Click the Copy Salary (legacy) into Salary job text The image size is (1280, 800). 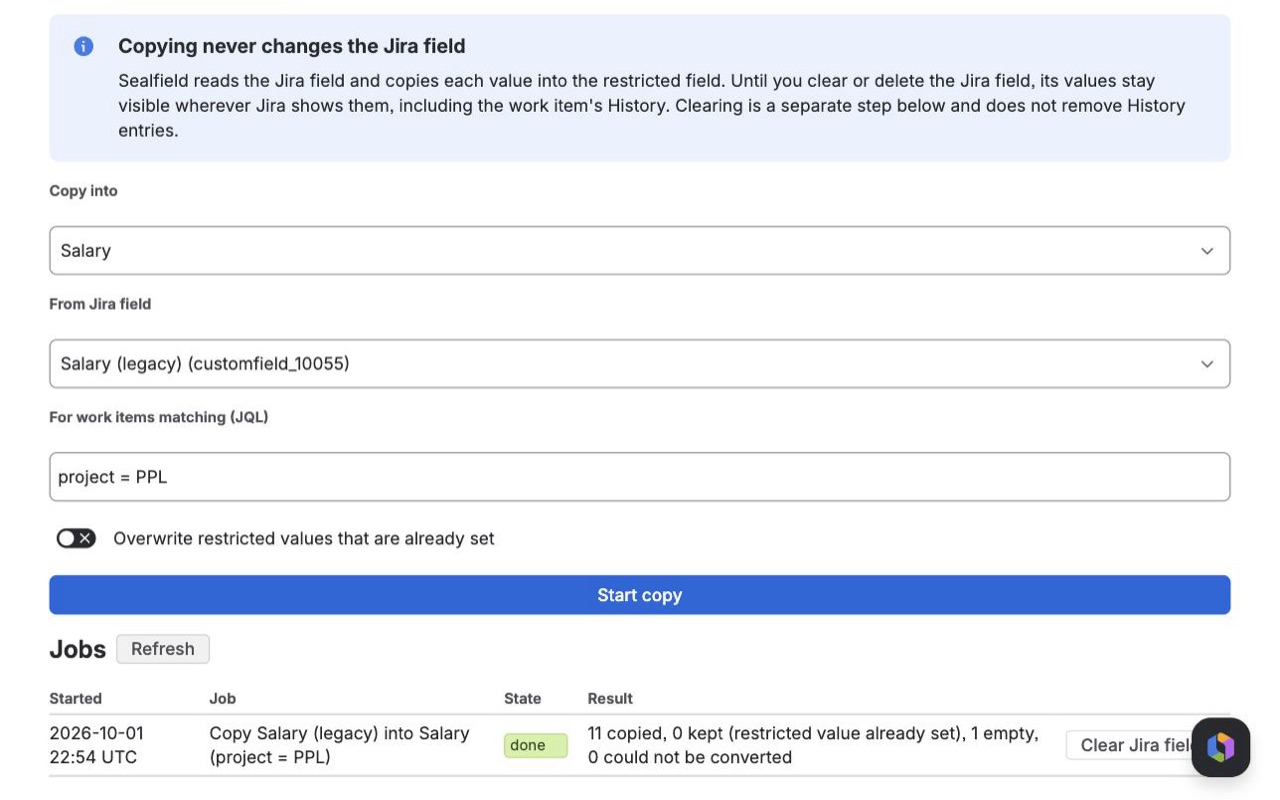tap(340, 745)
